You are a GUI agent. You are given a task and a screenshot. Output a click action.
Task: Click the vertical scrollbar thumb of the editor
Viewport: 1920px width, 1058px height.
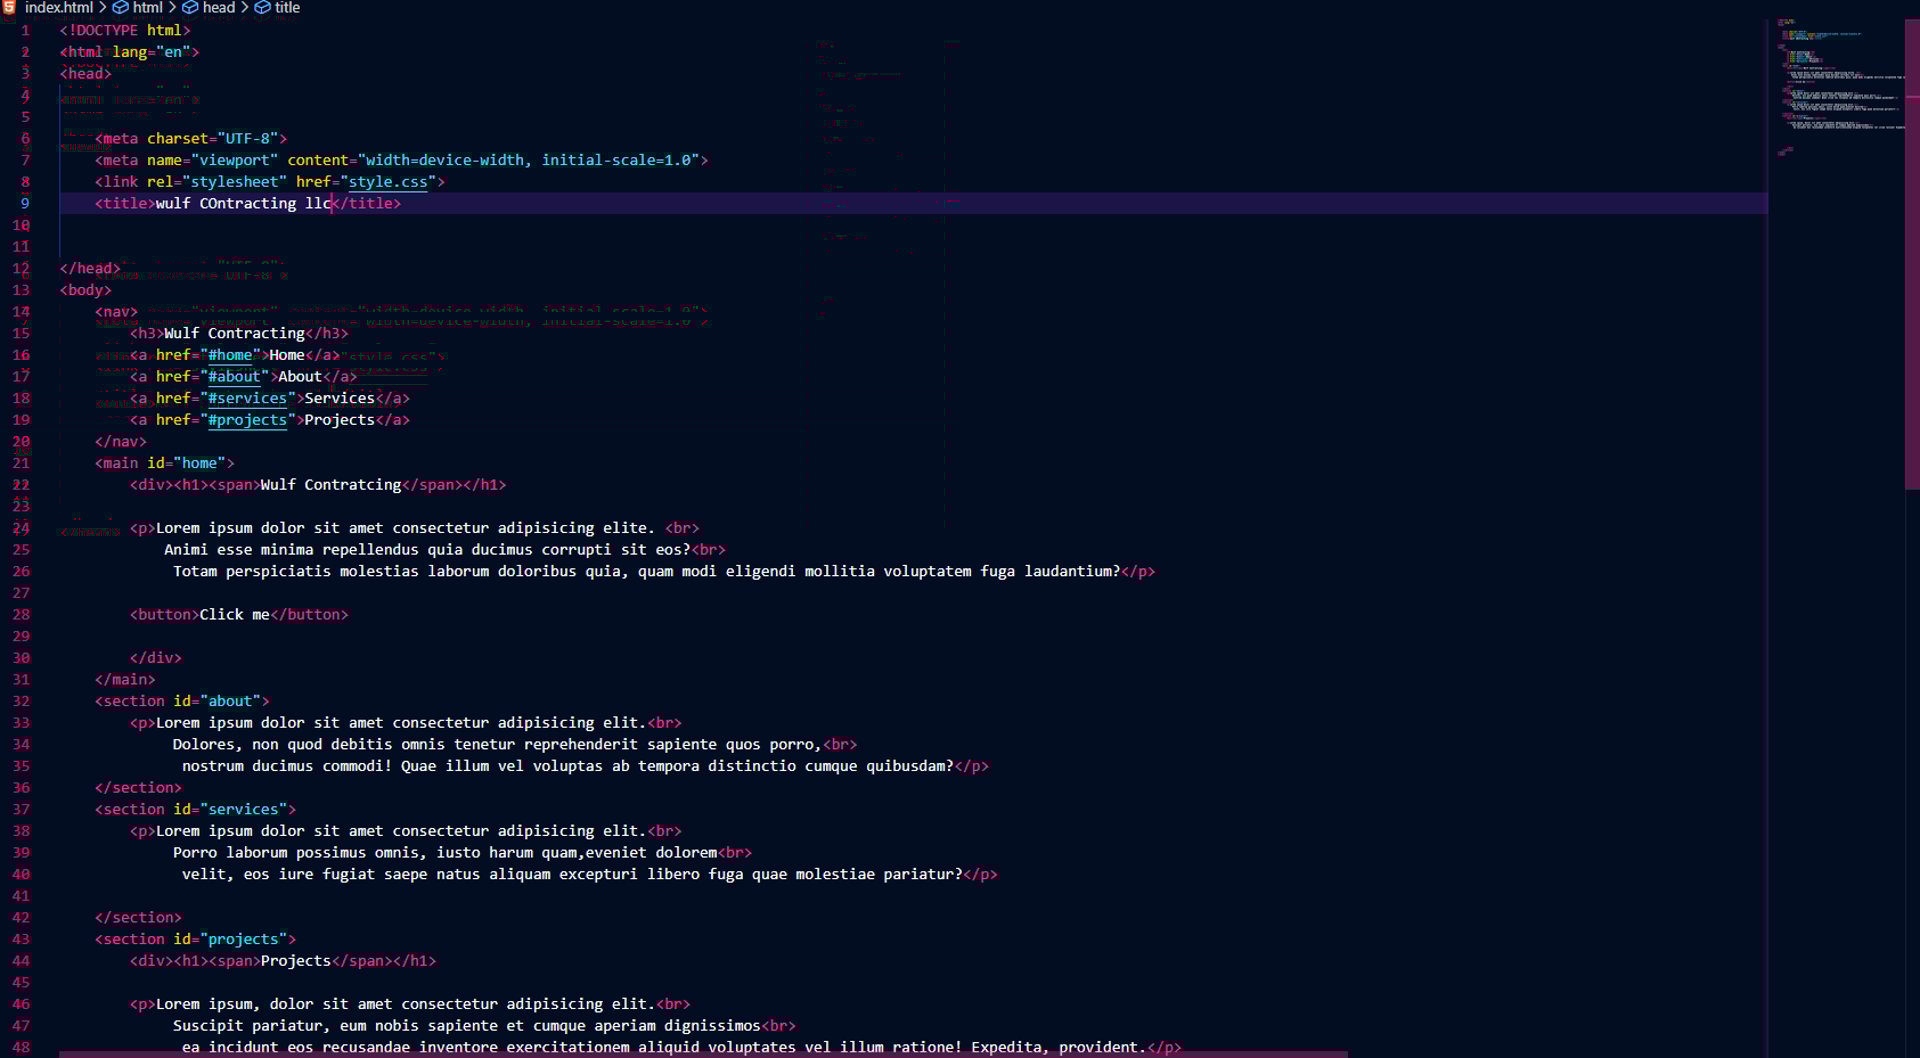[x=1912, y=255]
